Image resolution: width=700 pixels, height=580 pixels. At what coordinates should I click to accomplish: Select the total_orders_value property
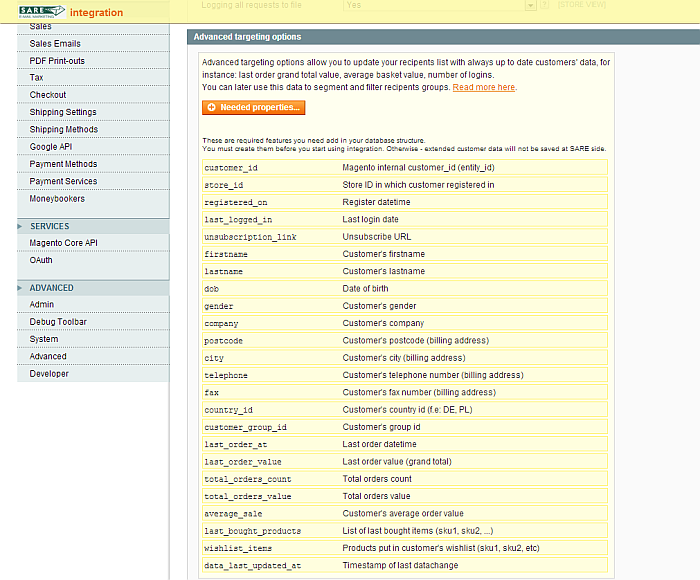pos(248,497)
